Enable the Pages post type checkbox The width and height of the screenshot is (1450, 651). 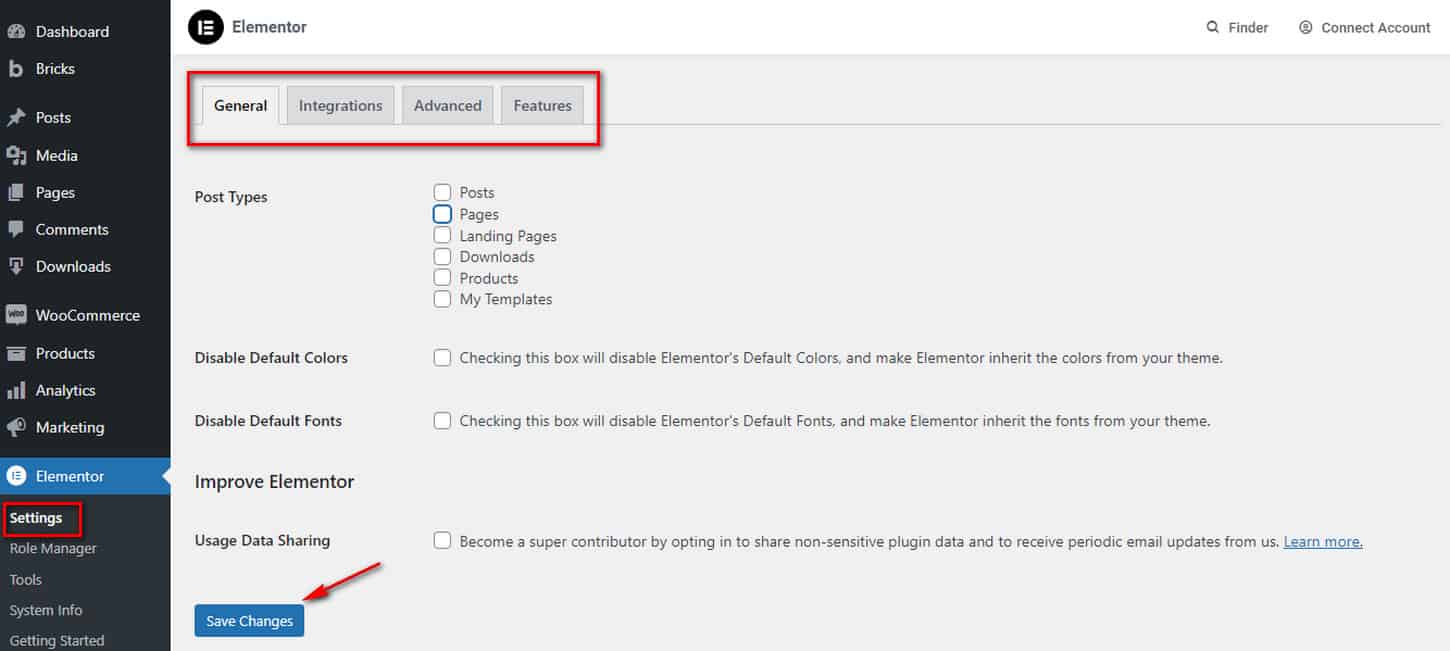coord(442,214)
